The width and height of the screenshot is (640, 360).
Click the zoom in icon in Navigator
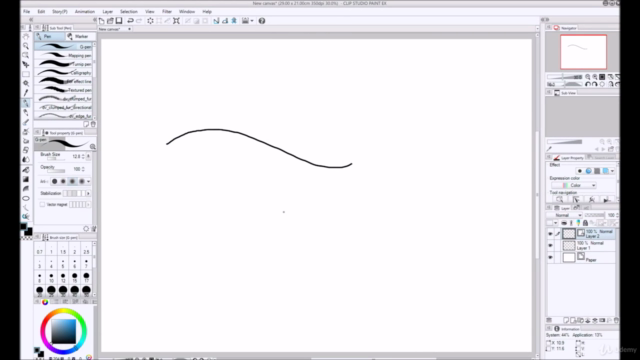click(595, 77)
